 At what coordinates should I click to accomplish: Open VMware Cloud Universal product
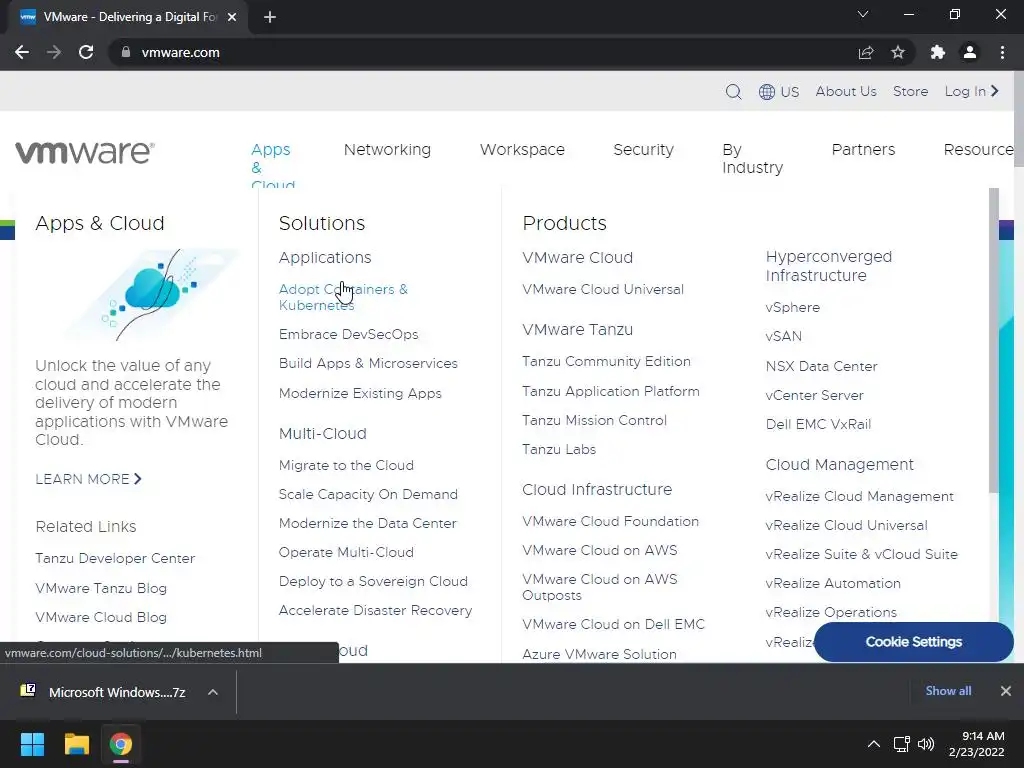tap(603, 289)
